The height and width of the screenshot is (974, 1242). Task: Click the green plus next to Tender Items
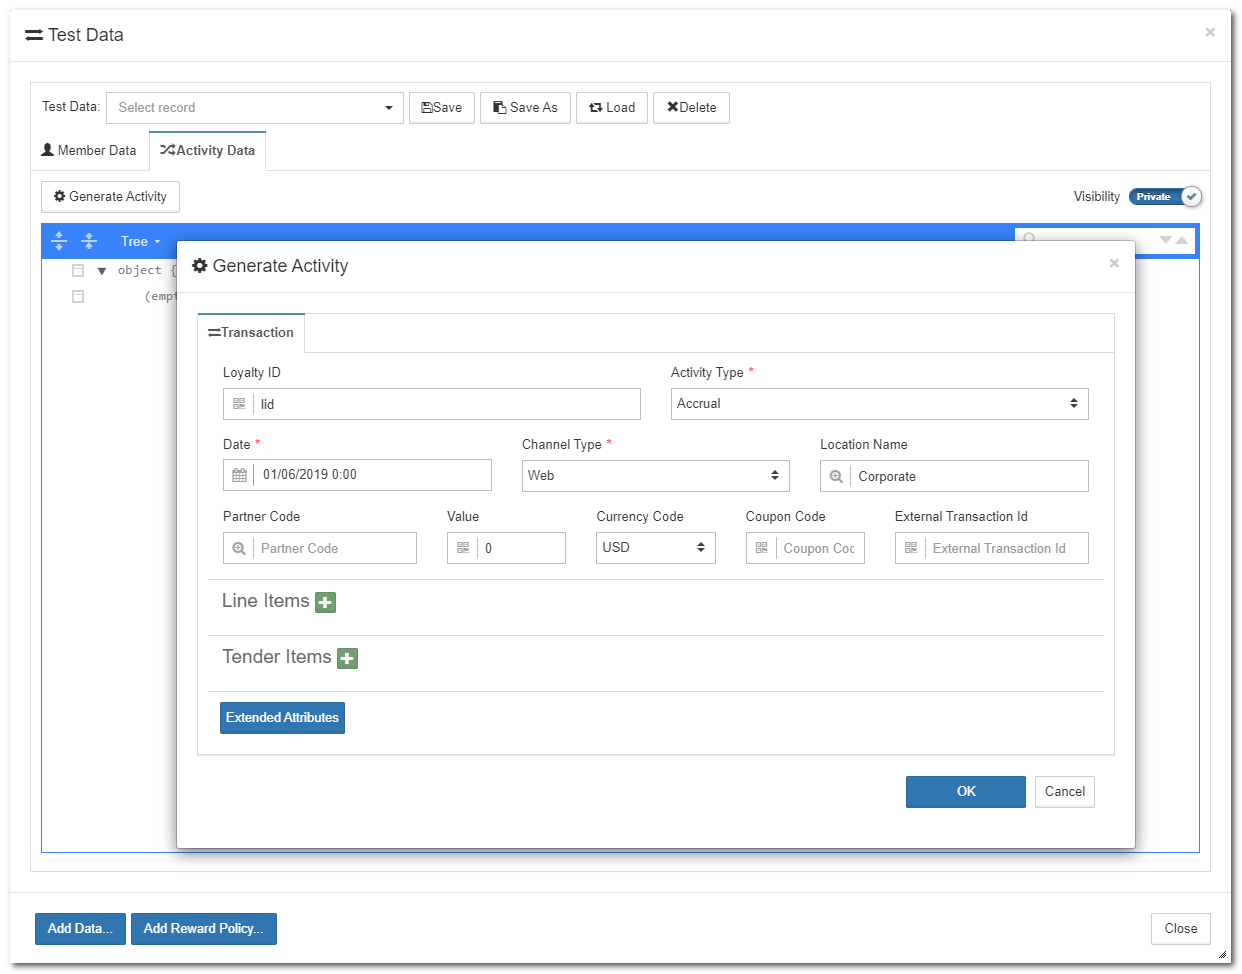point(347,658)
